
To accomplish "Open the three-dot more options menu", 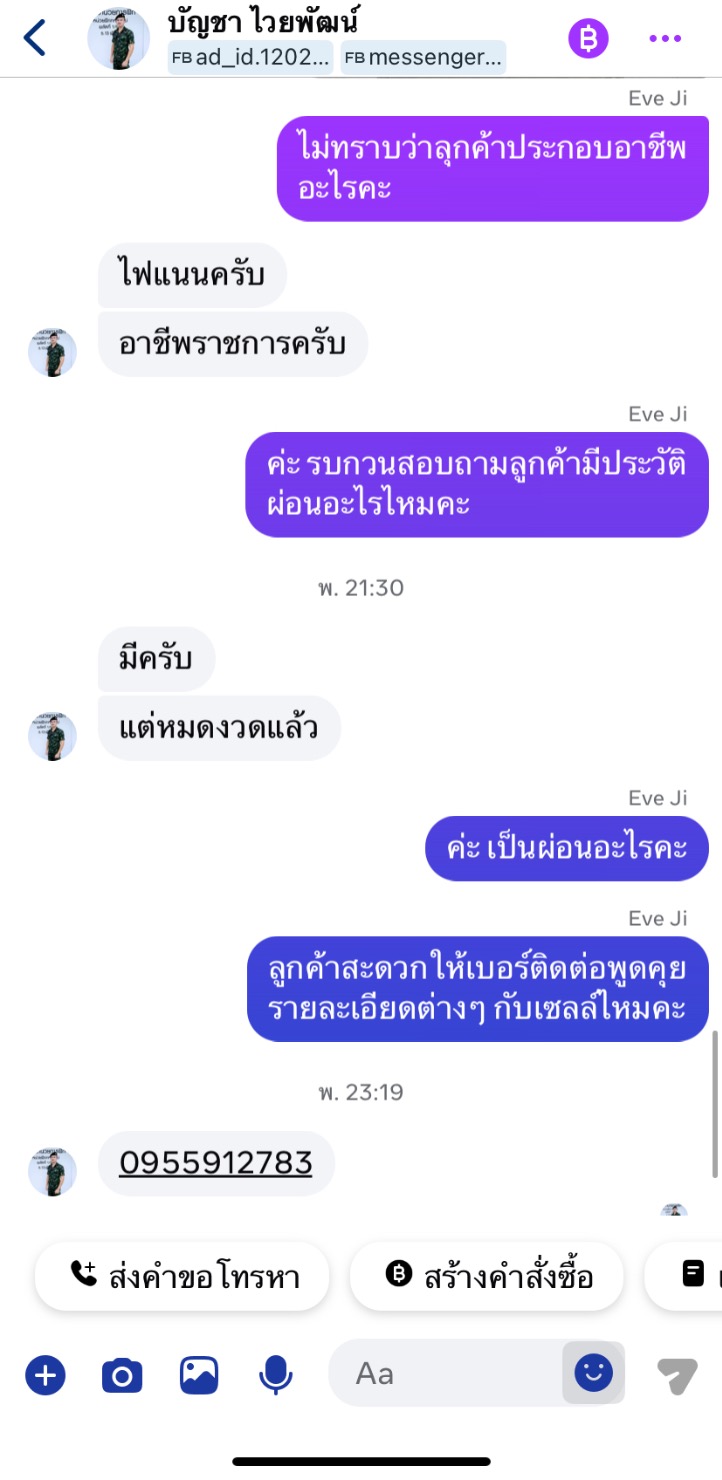I will (x=665, y=38).
